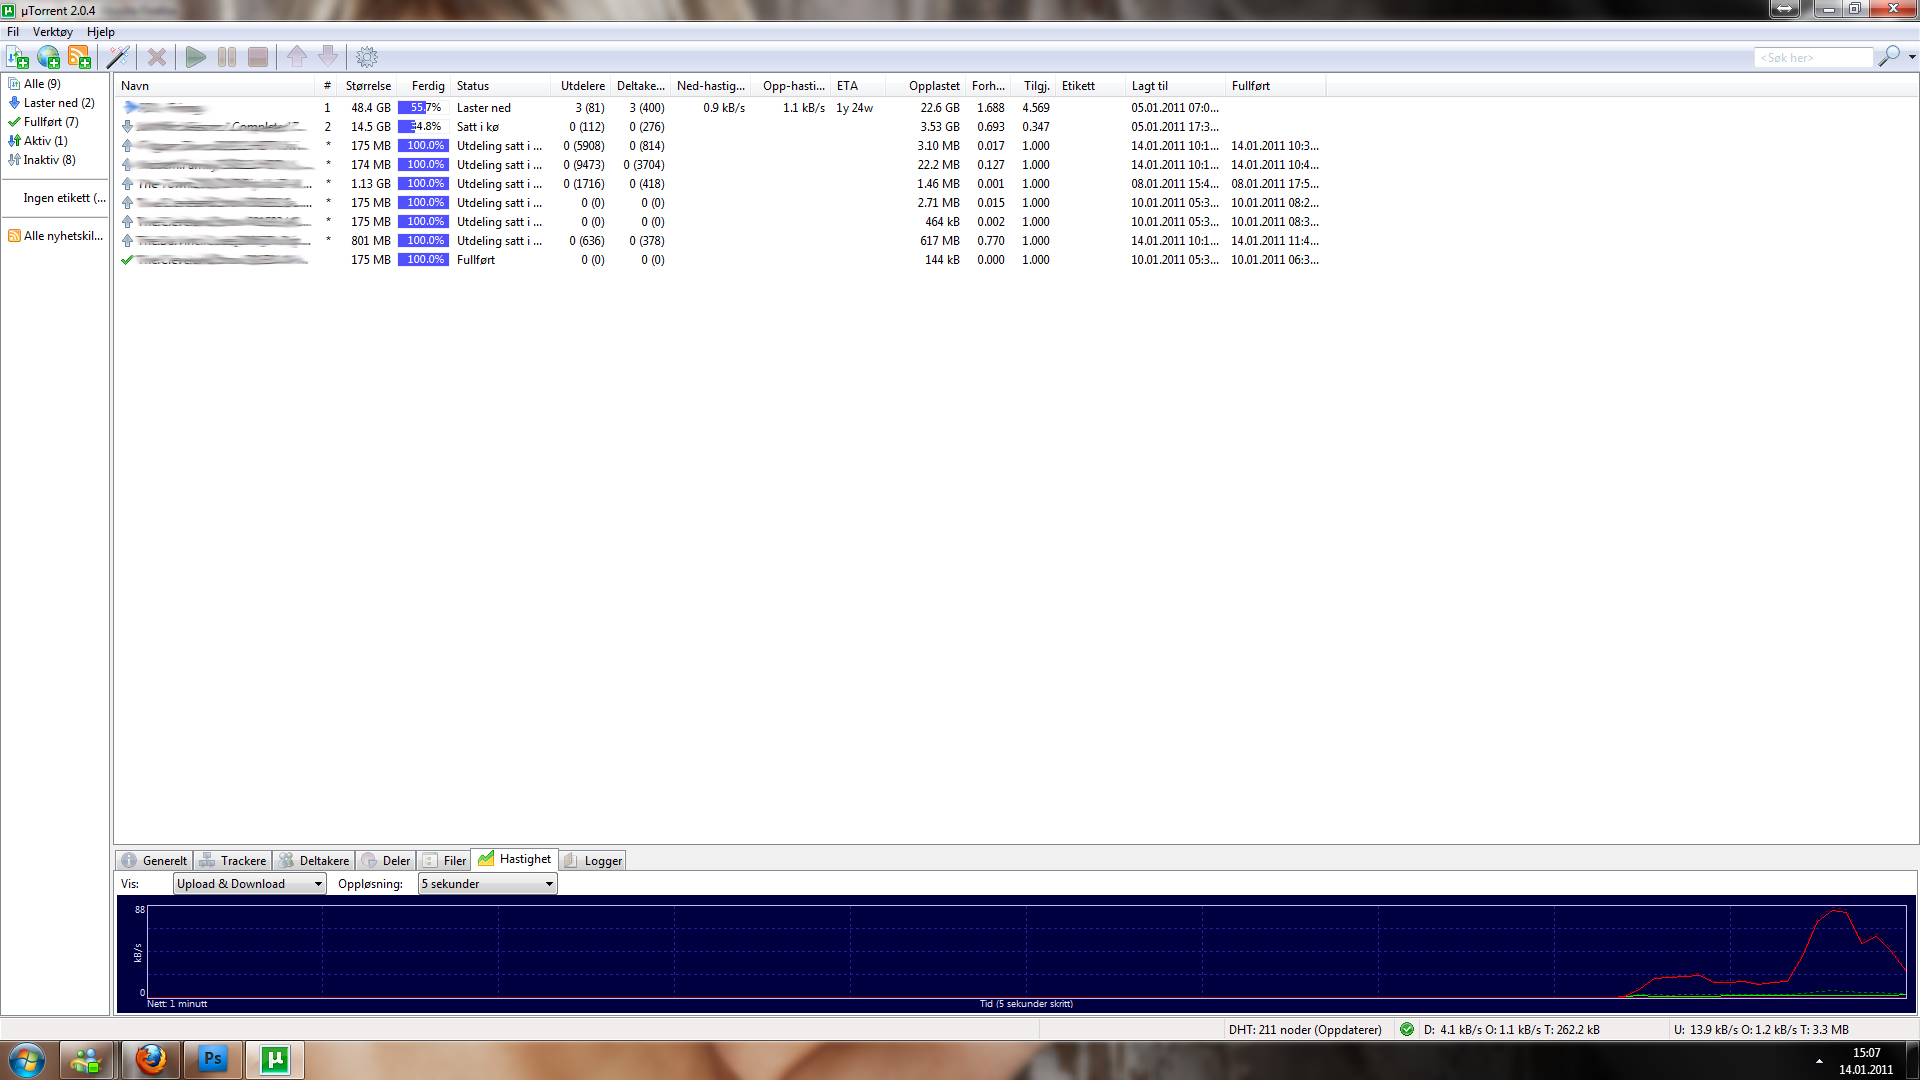Click the search input field

point(1813,58)
